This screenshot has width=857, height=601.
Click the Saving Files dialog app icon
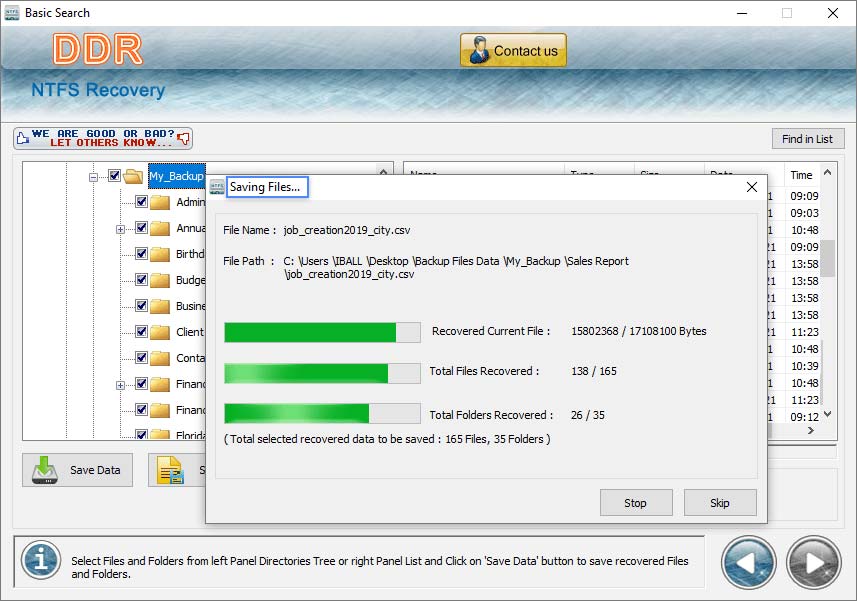pos(217,187)
